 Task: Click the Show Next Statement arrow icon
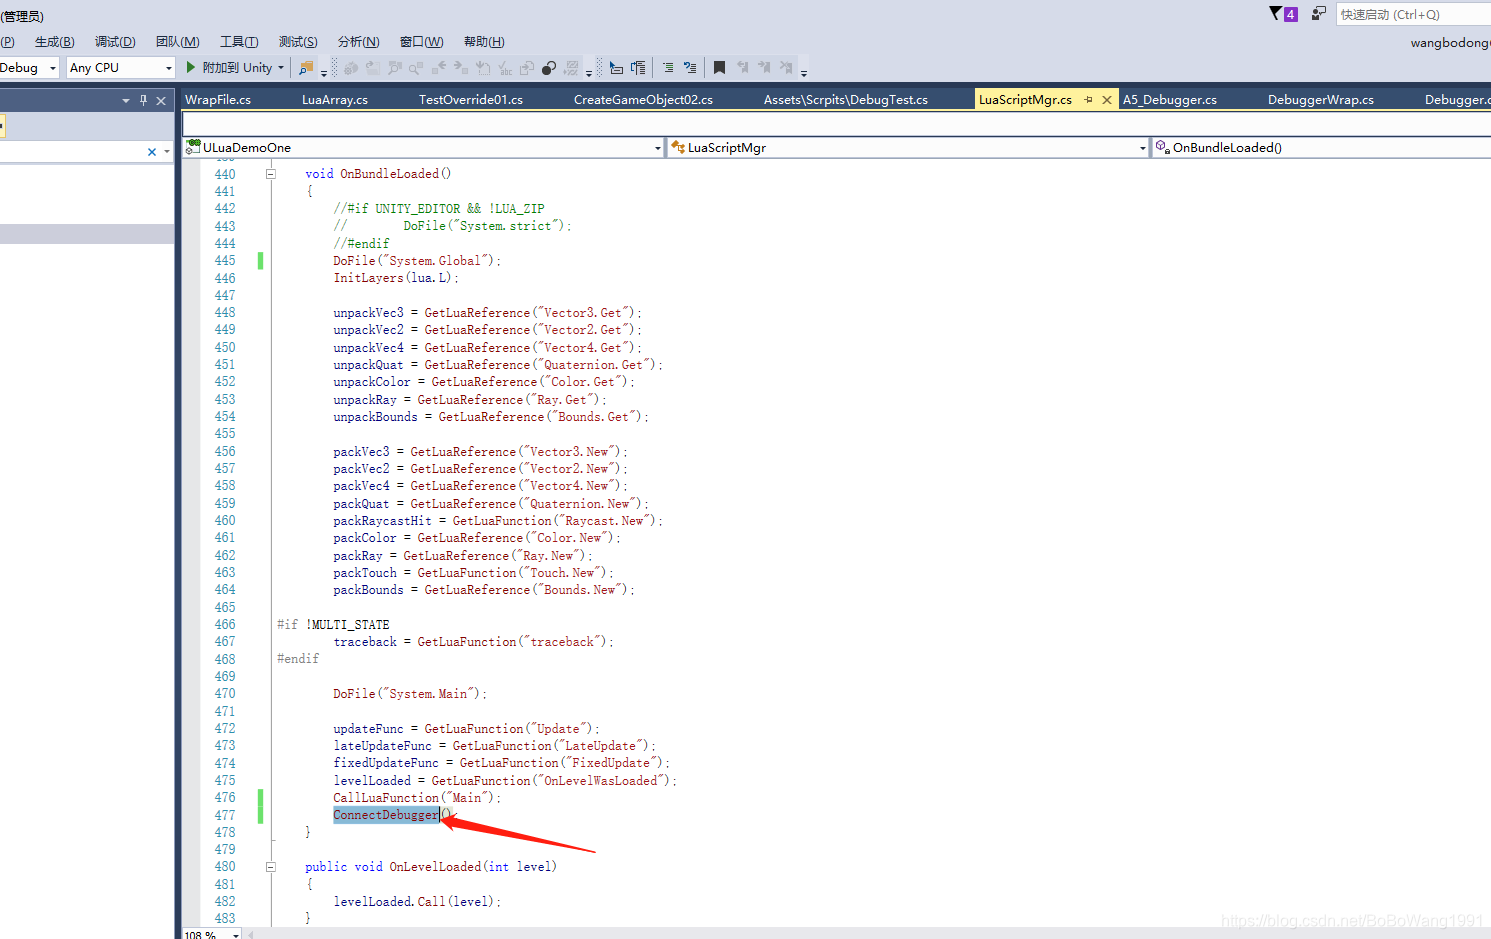click(x=615, y=67)
